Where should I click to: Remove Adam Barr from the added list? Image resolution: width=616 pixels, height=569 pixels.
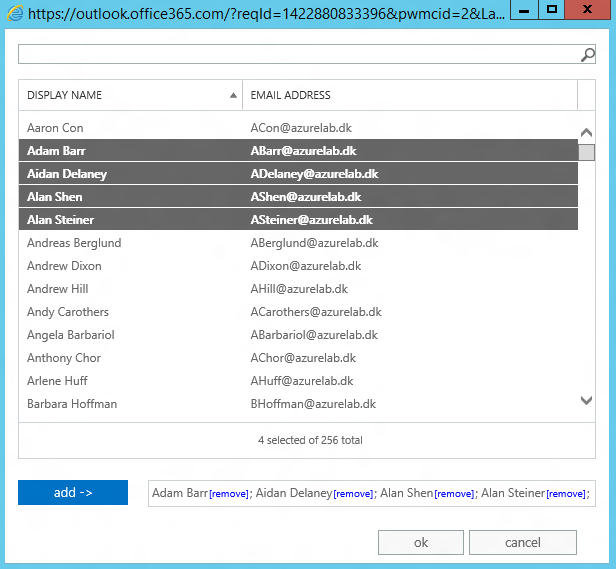229,494
